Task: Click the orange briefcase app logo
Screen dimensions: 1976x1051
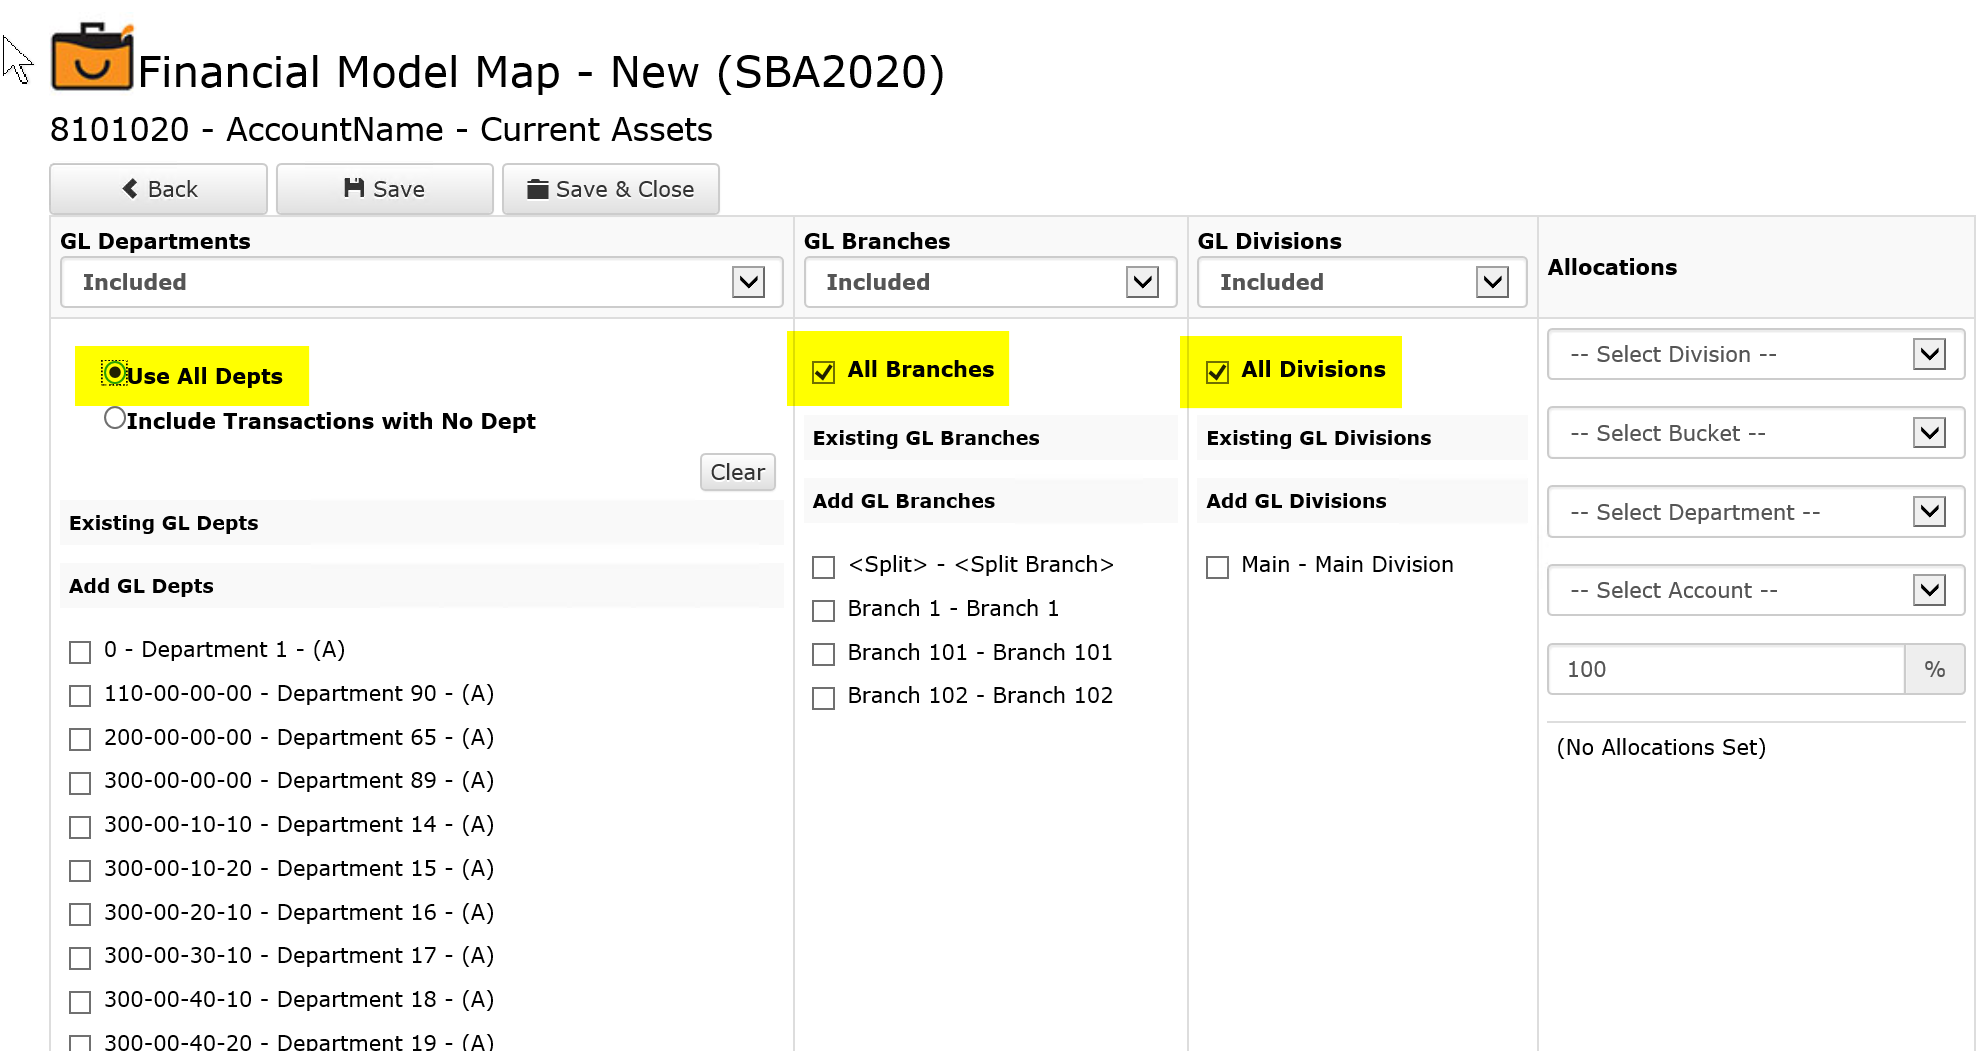Action: (92, 58)
